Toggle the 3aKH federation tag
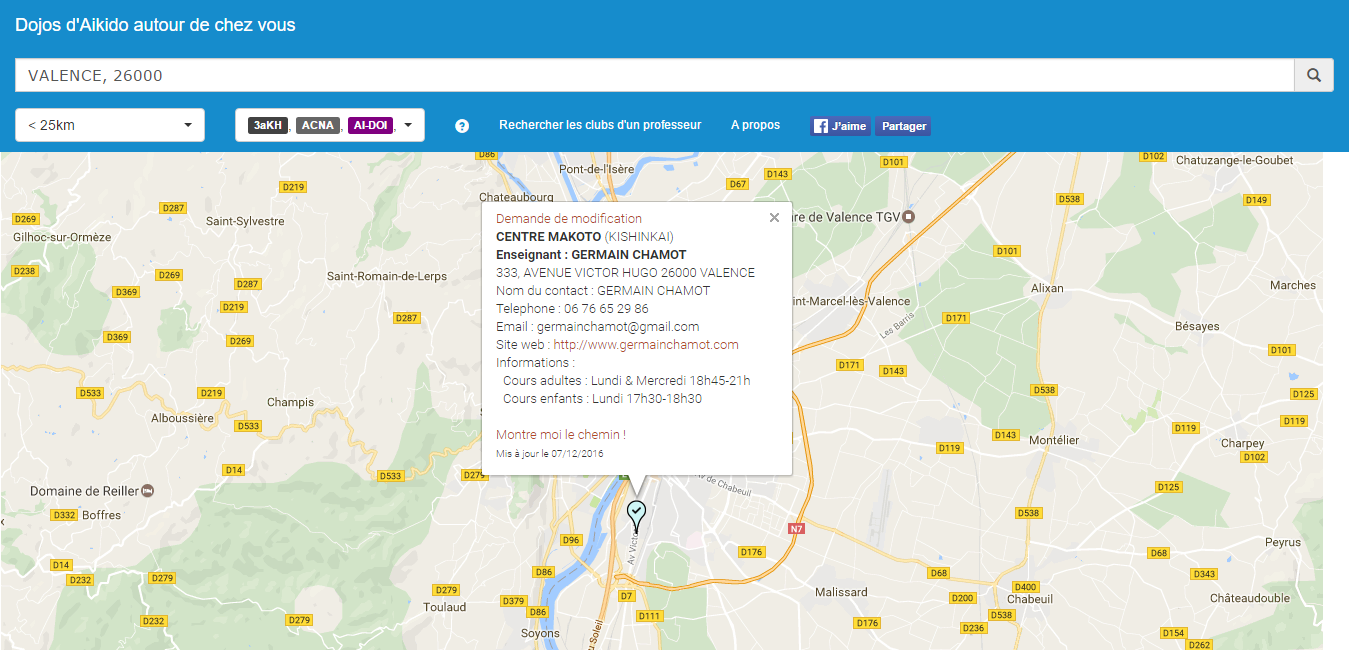This screenshot has width=1349, height=650. tap(267, 125)
